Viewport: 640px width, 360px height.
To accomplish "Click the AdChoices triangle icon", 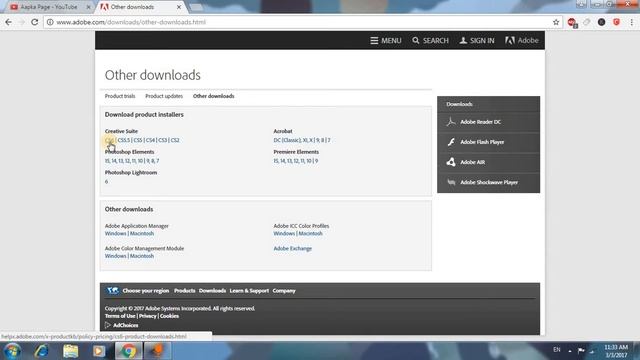I will click(108, 325).
